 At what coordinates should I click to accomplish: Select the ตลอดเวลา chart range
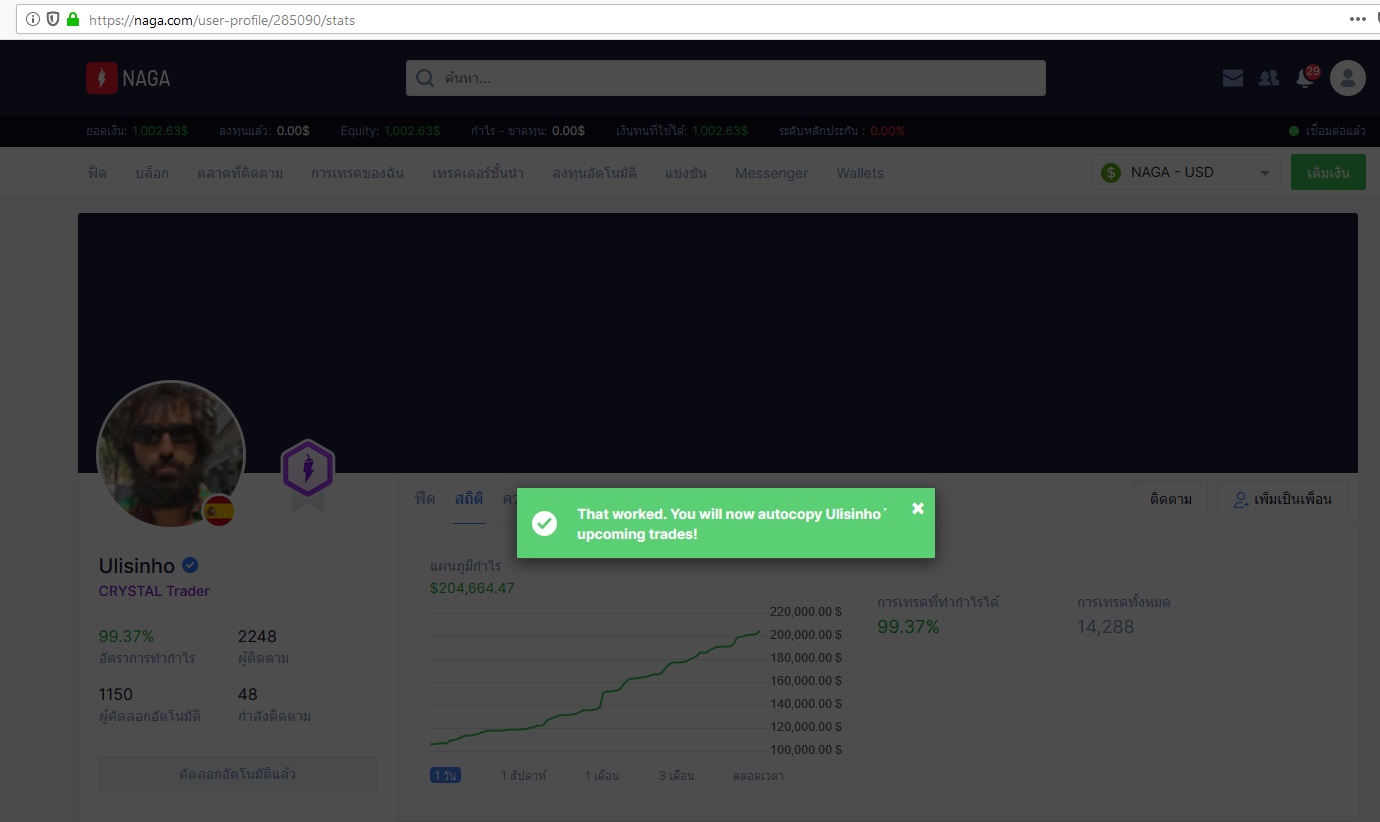pyautogui.click(x=758, y=775)
